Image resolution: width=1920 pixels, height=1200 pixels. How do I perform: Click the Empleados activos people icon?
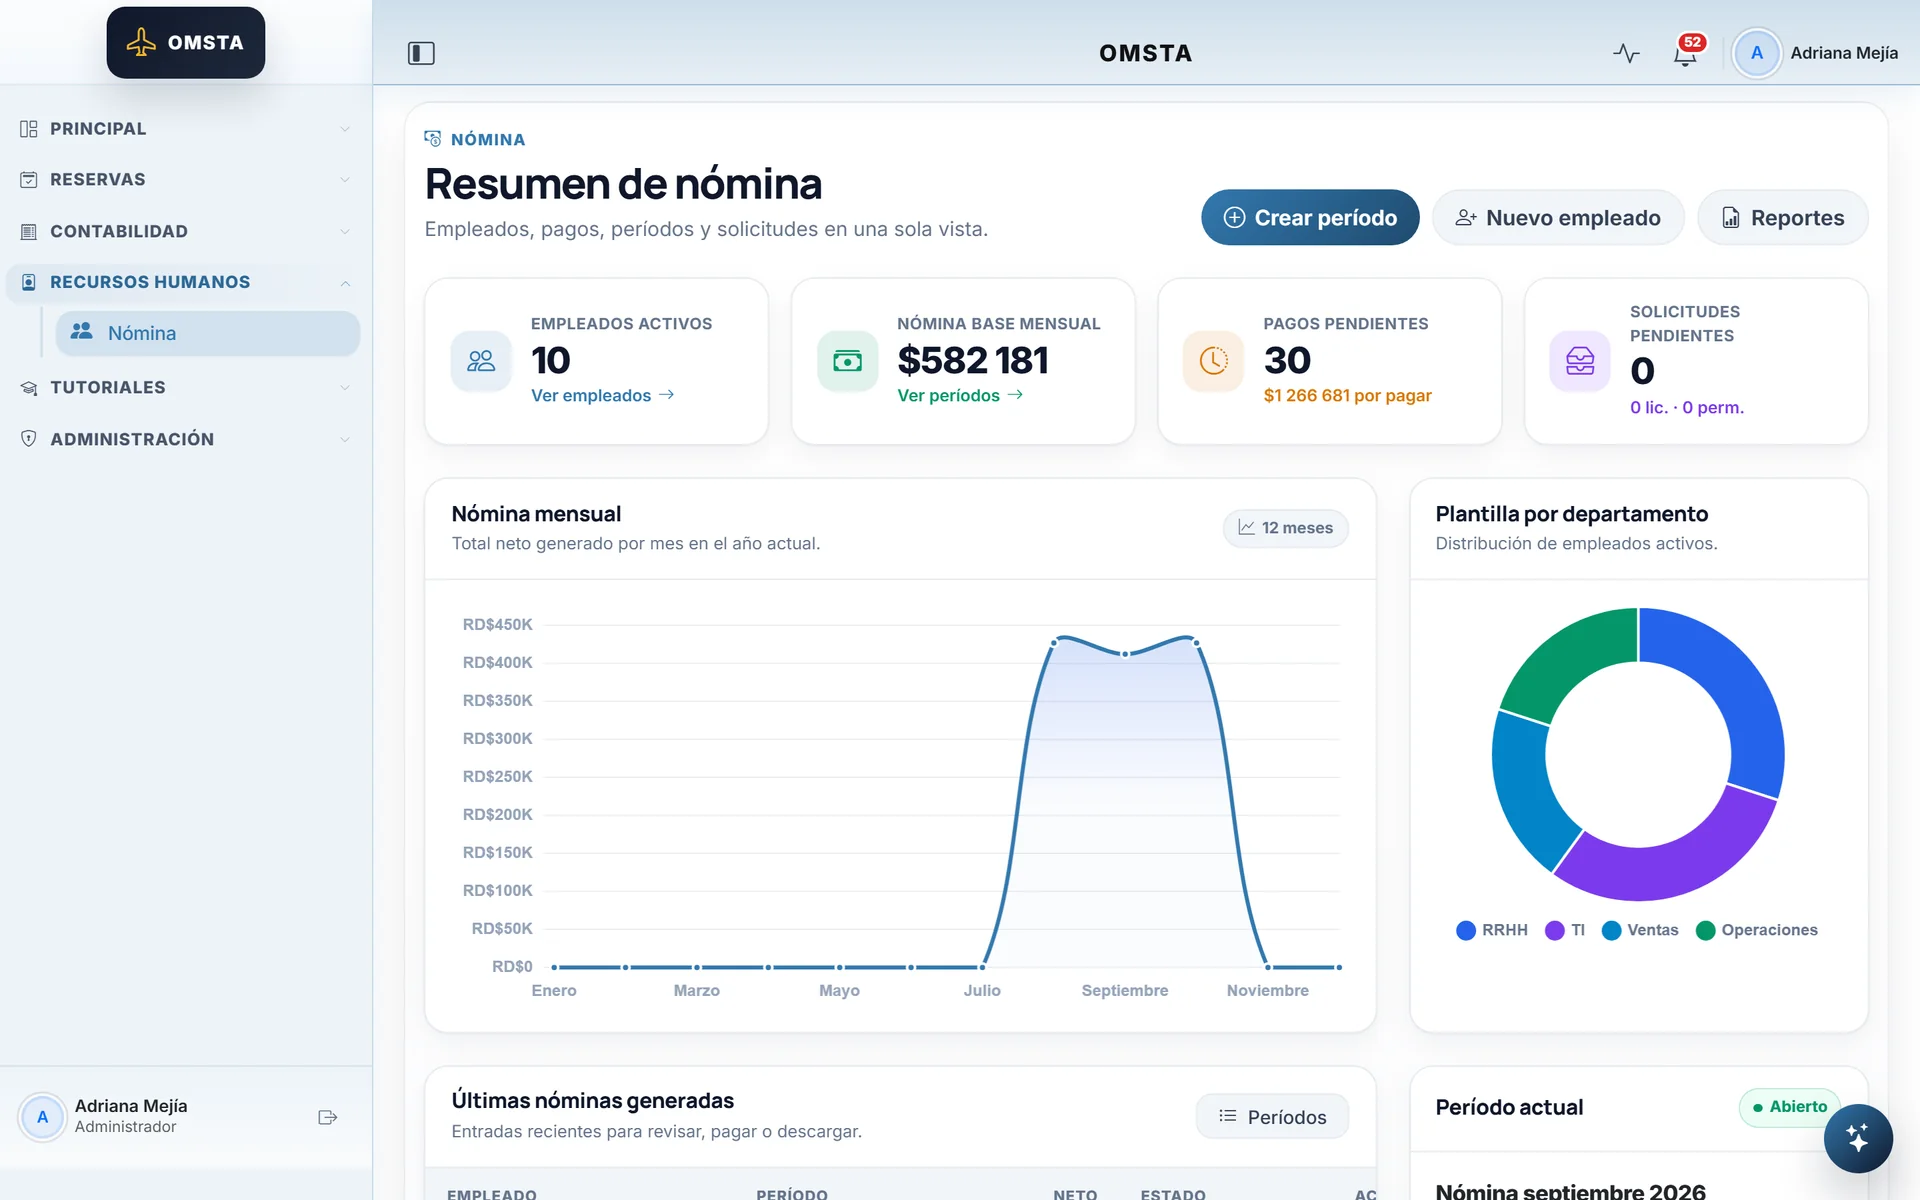[x=481, y=361]
